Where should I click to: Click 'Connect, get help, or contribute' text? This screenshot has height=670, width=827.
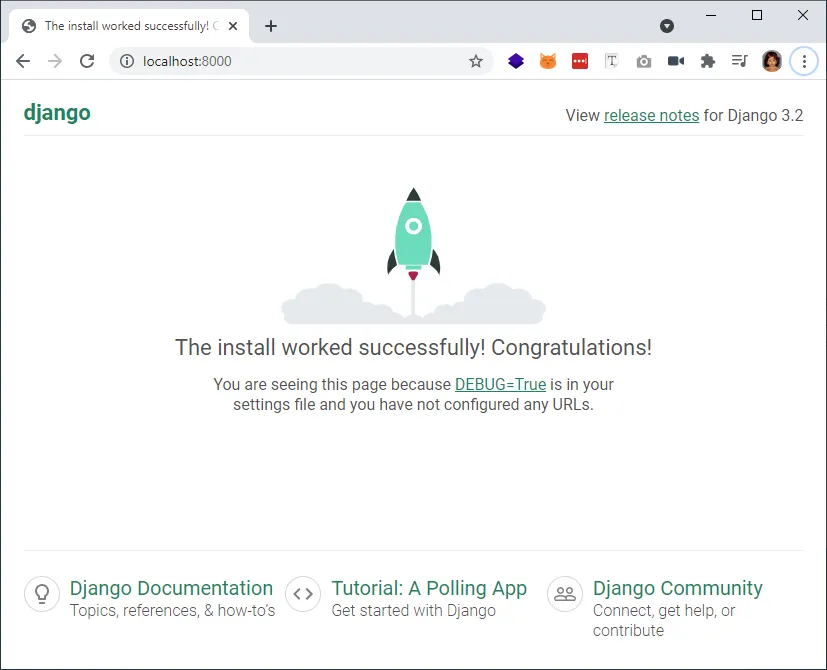click(664, 620)
